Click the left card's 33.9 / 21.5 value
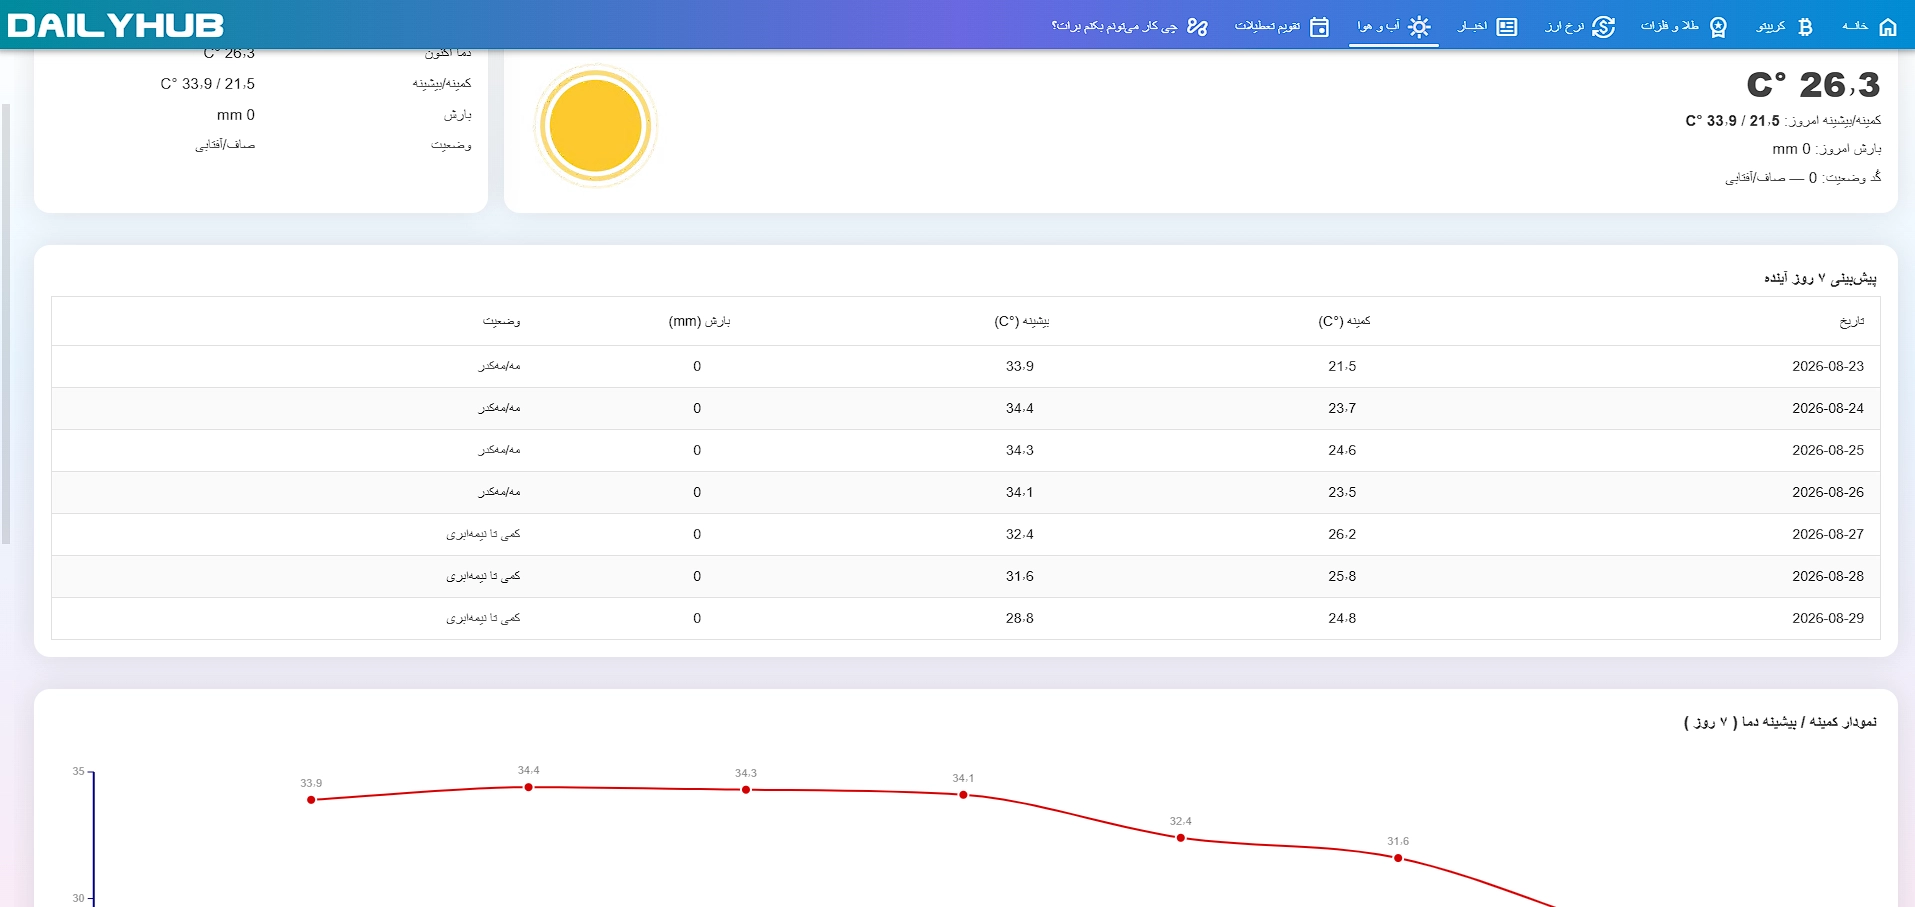The width and height of the screenshot is (1915, 907). click(x=208, y=84)
